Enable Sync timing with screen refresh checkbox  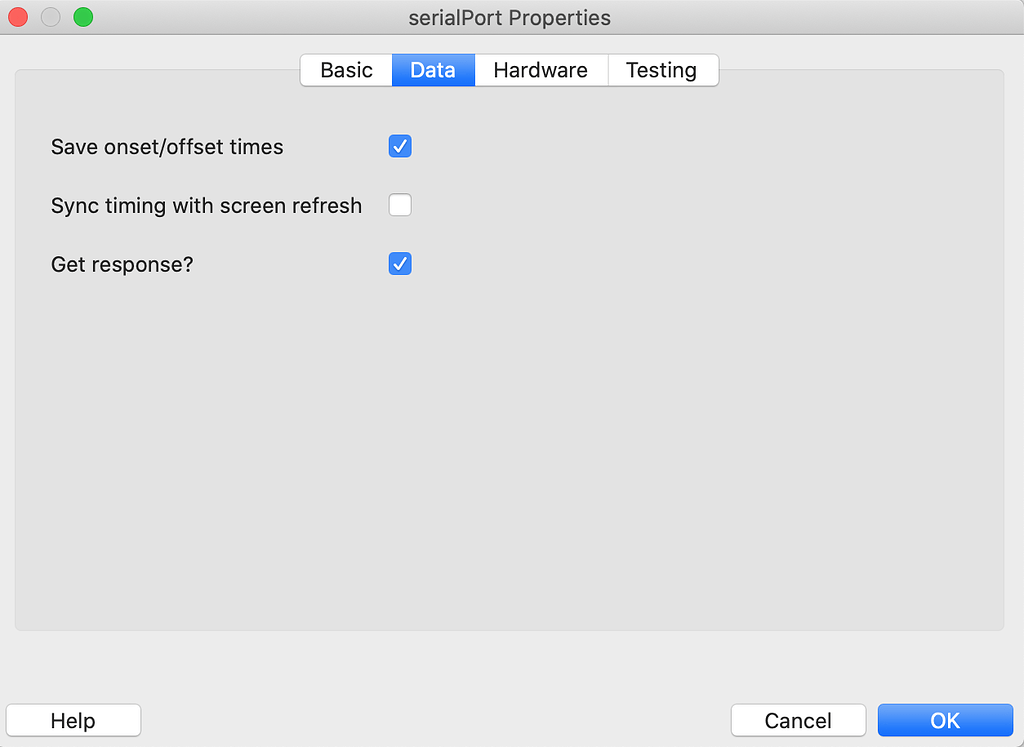[400, 206]
